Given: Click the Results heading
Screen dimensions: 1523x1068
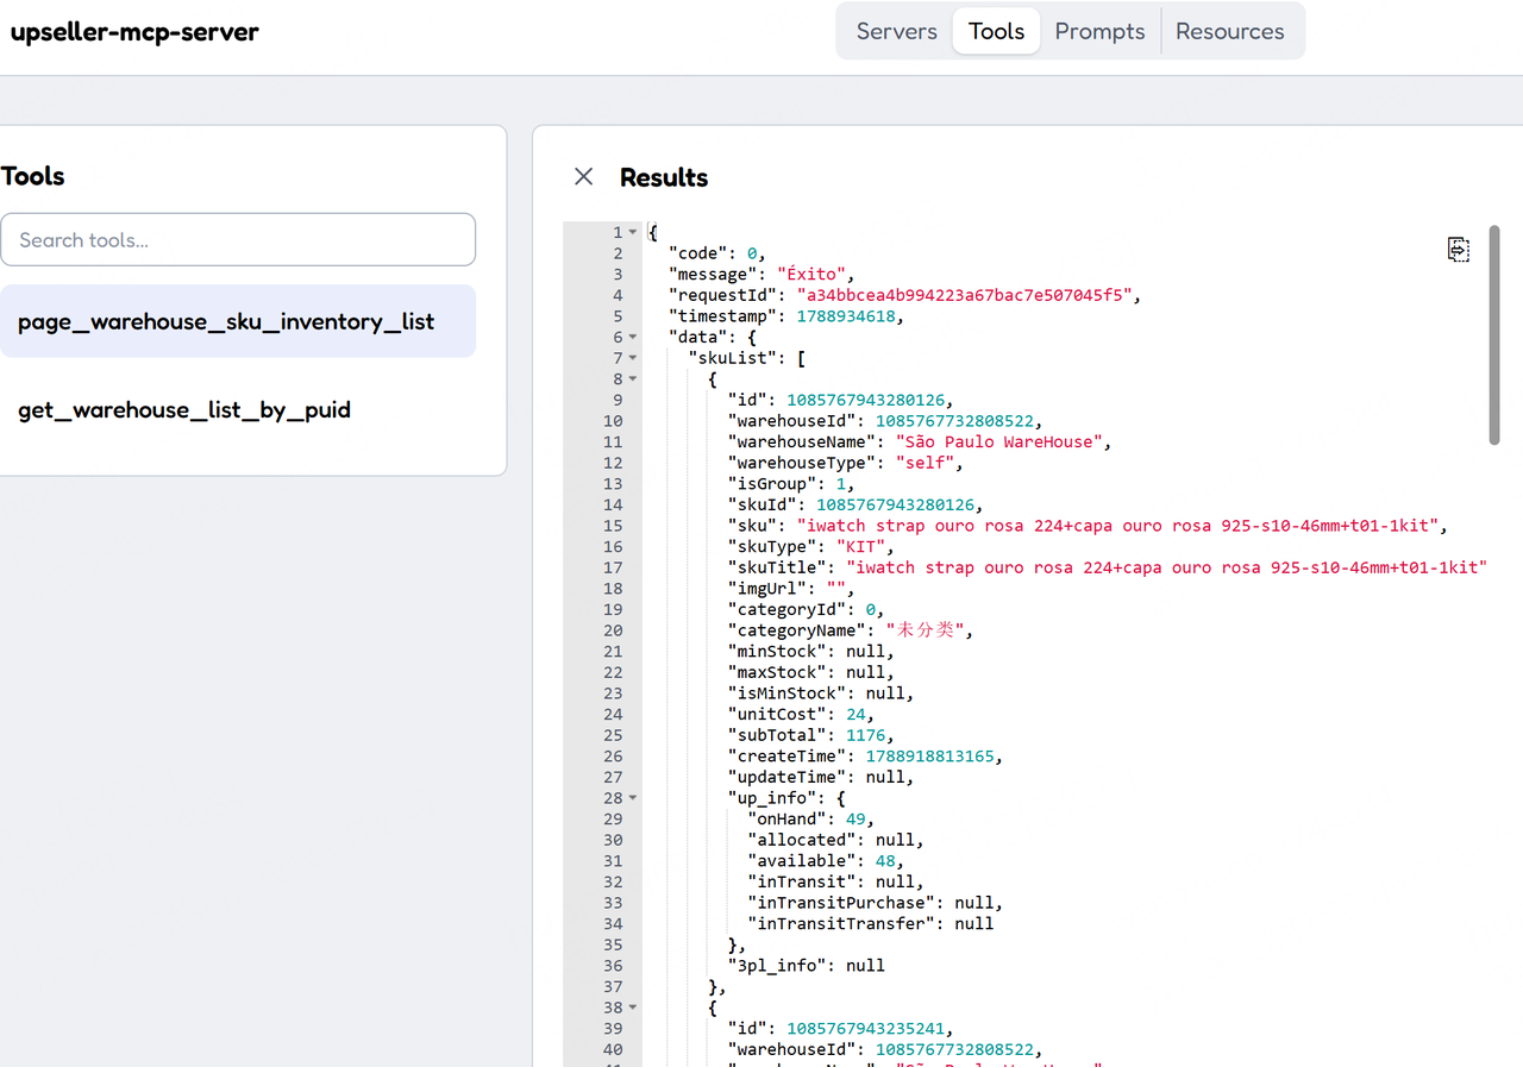Looking at the screenshot, I should [664, 177].
